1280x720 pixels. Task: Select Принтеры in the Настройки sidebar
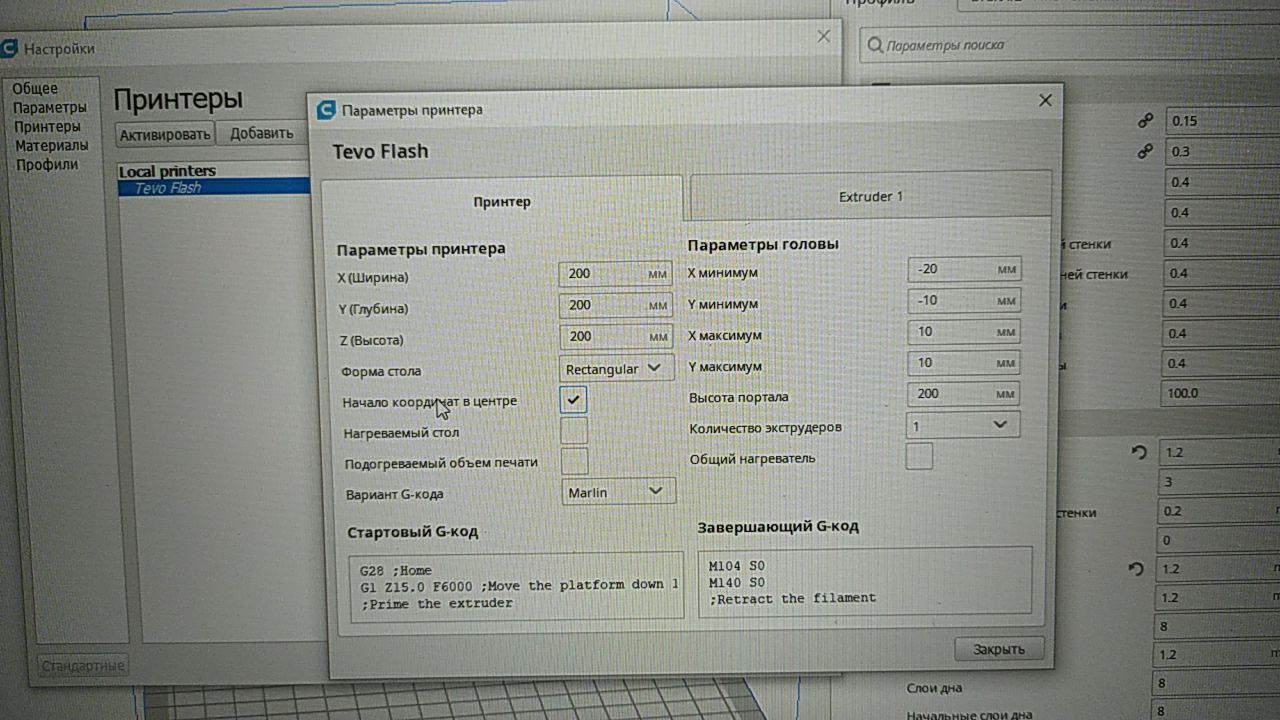pos(47,127)
